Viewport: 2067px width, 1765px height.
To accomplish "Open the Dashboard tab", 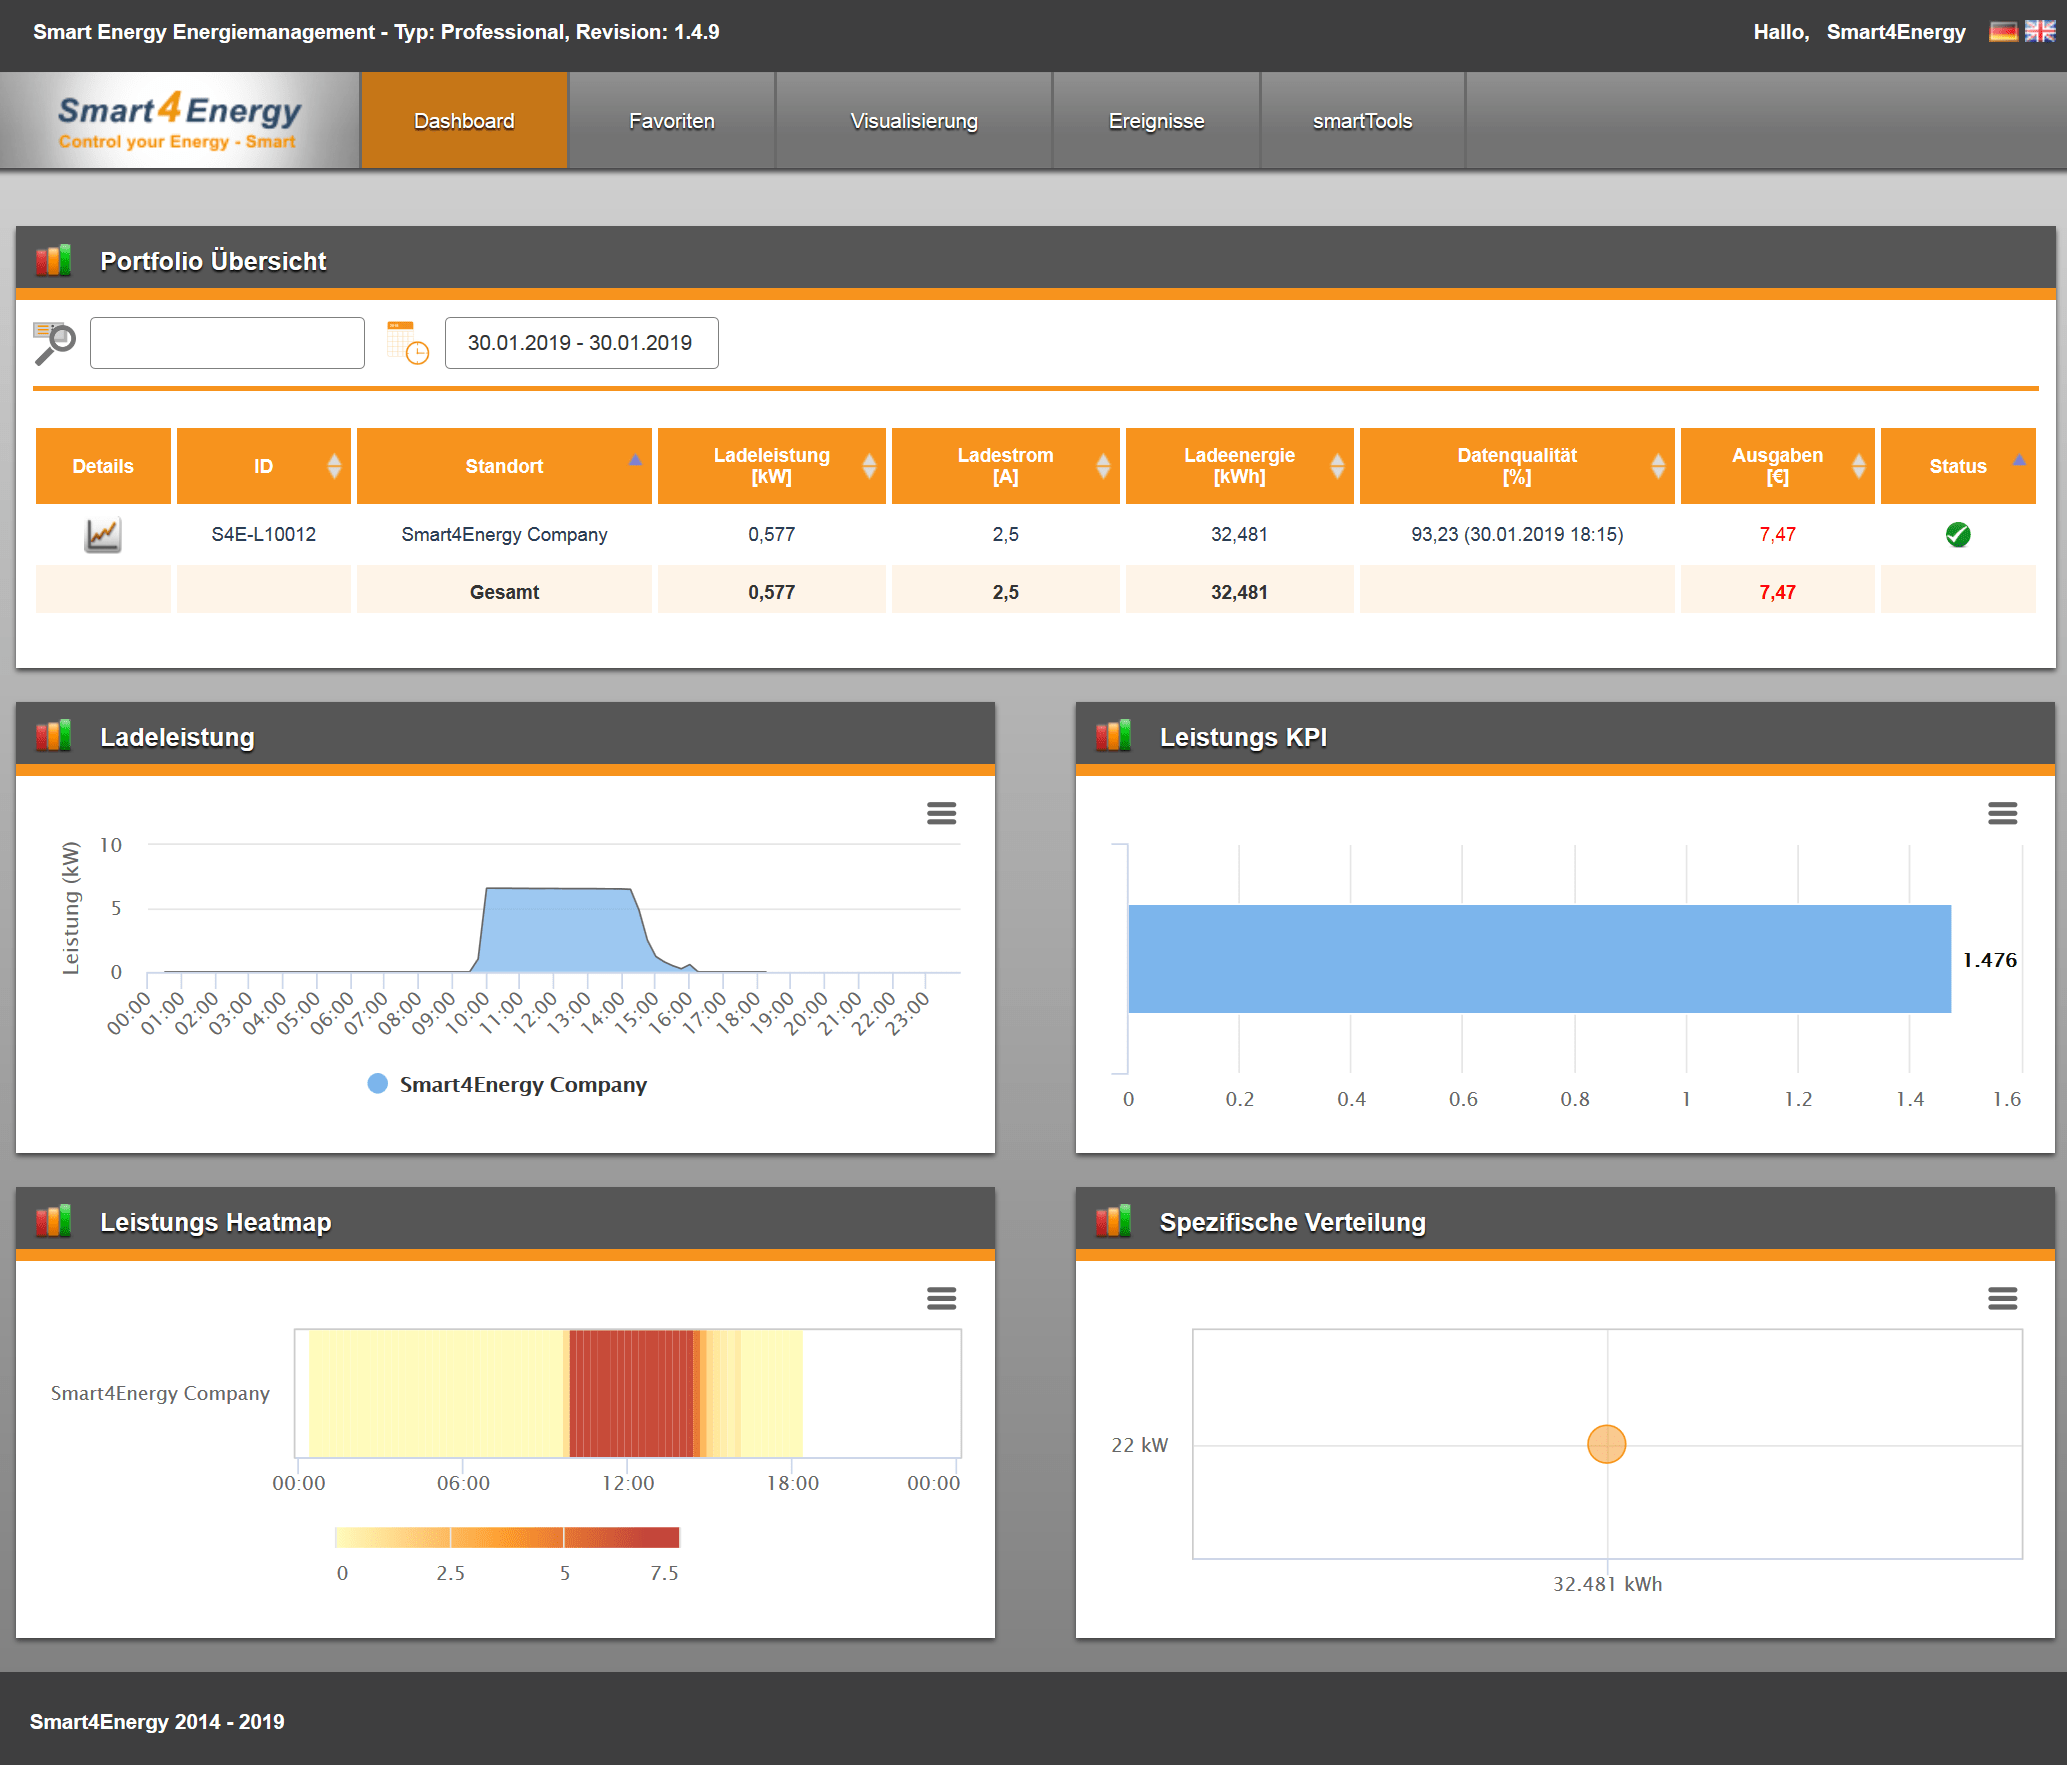I will tap(464, 120).
